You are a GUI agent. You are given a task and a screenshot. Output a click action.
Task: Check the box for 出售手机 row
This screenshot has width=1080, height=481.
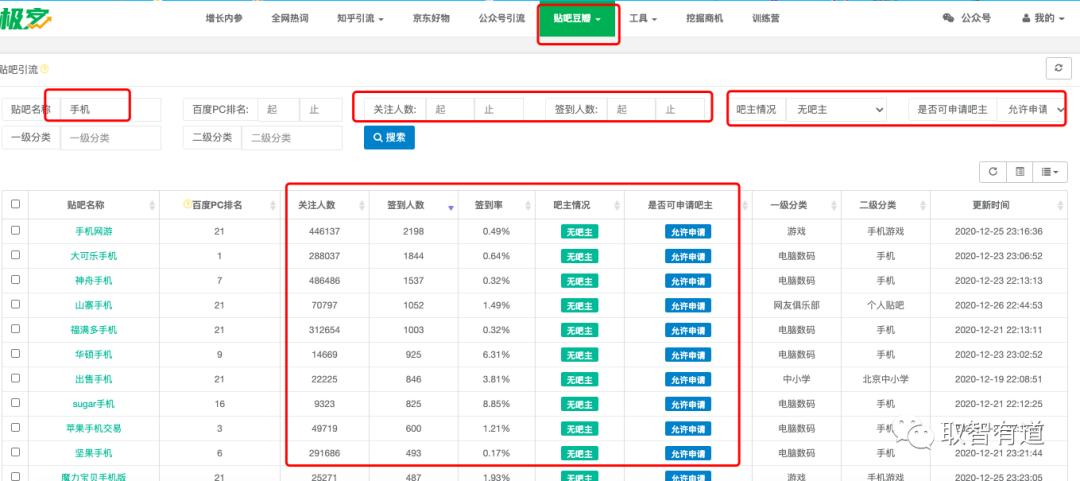pyautogui.click(x=15, y=378)
